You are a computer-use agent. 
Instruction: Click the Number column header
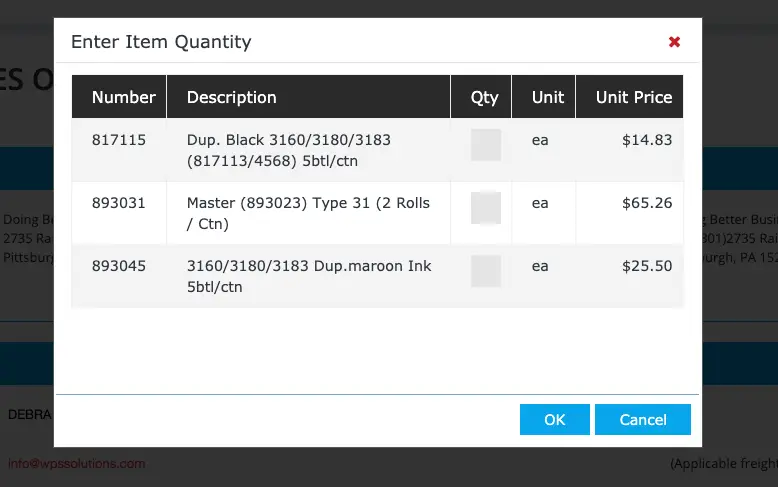click(123, 97)
